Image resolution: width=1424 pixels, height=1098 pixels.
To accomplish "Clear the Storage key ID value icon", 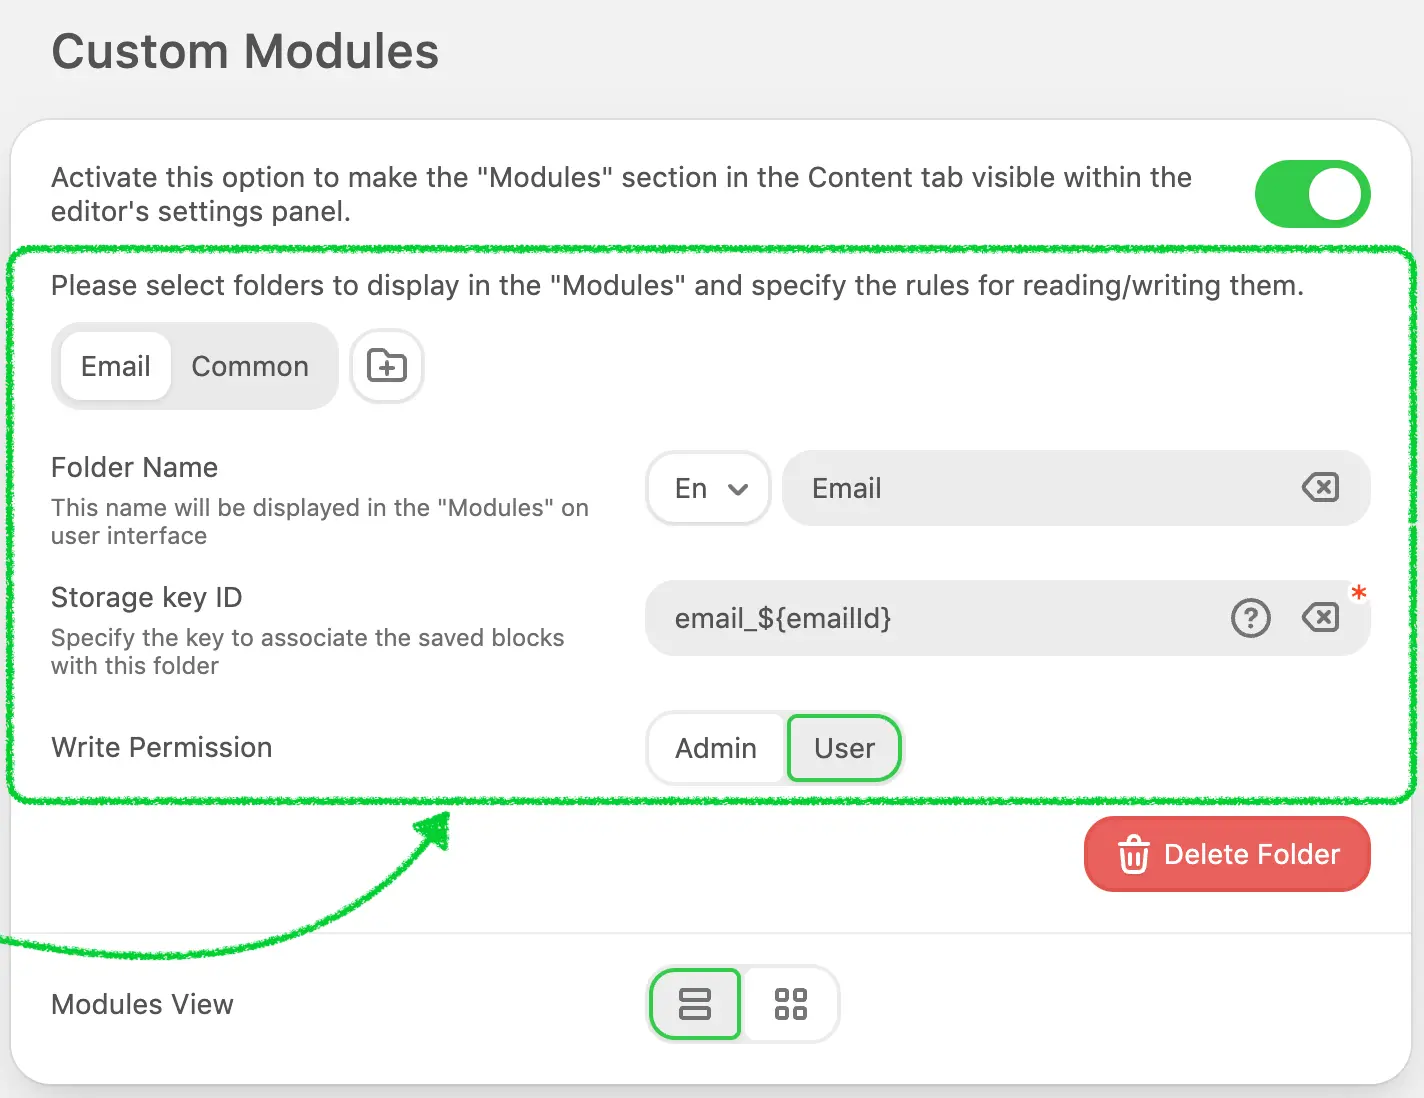I will [1320, 618].
